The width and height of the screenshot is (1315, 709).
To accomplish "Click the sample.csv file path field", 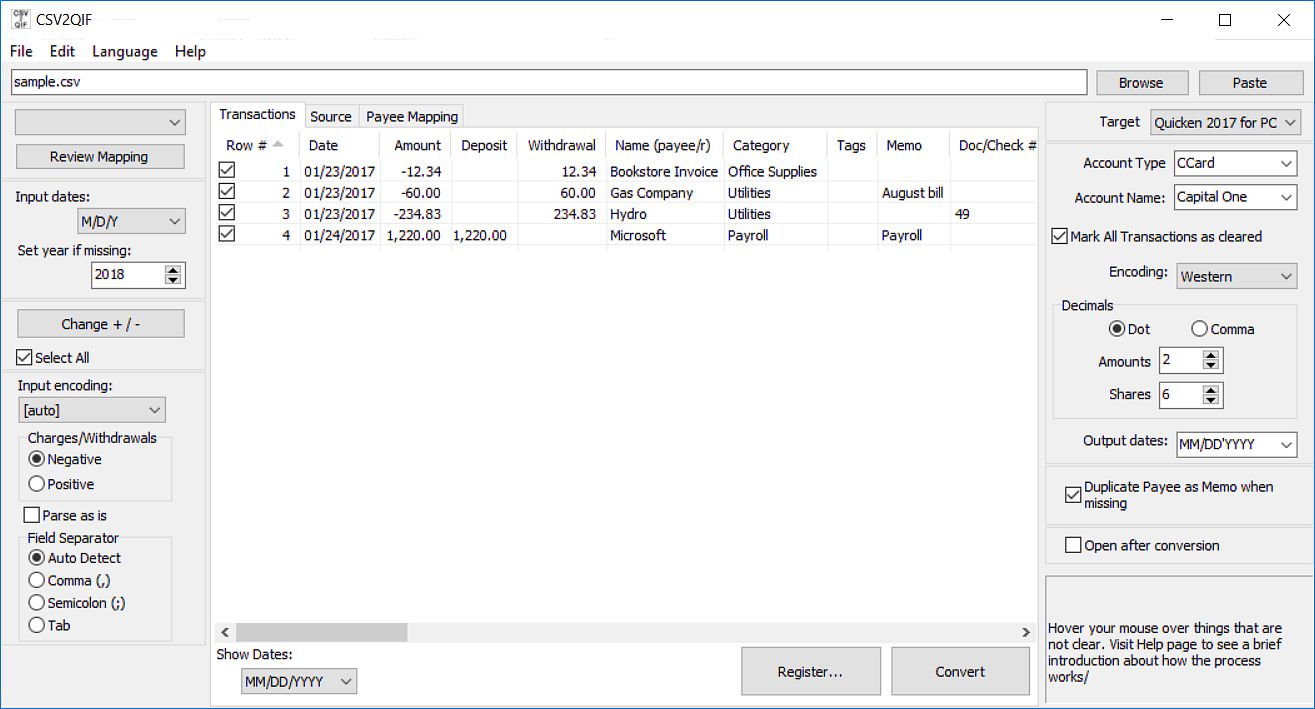I will click(549, 82).
